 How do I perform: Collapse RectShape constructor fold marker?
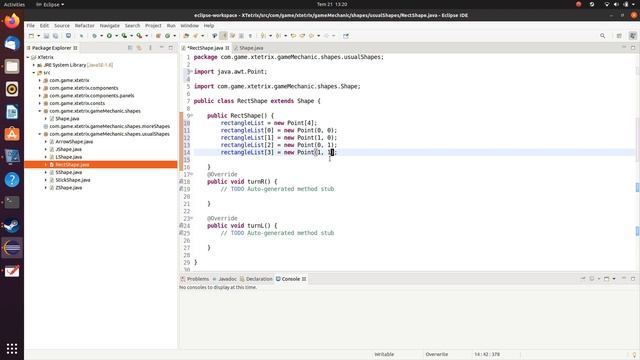coord(192,116)
